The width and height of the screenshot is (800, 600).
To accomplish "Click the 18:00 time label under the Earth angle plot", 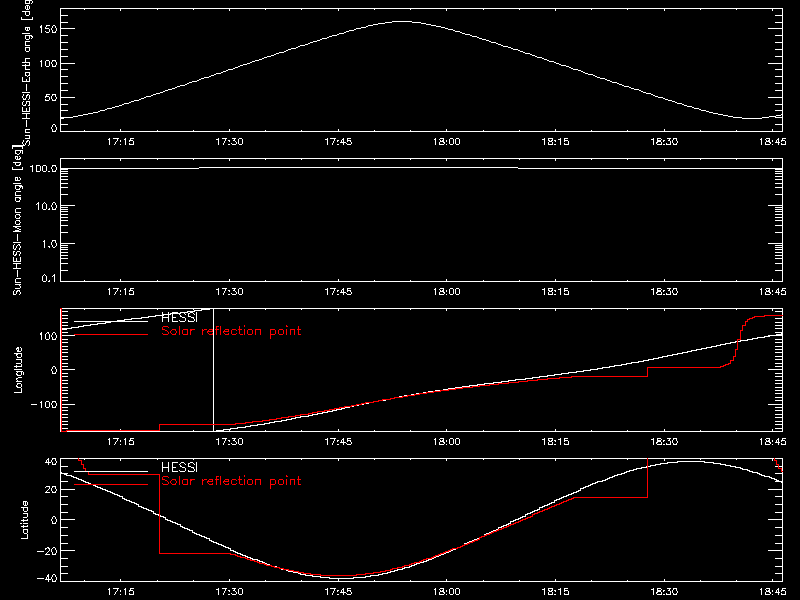I will pyautogui.click(x=446, y=142).
